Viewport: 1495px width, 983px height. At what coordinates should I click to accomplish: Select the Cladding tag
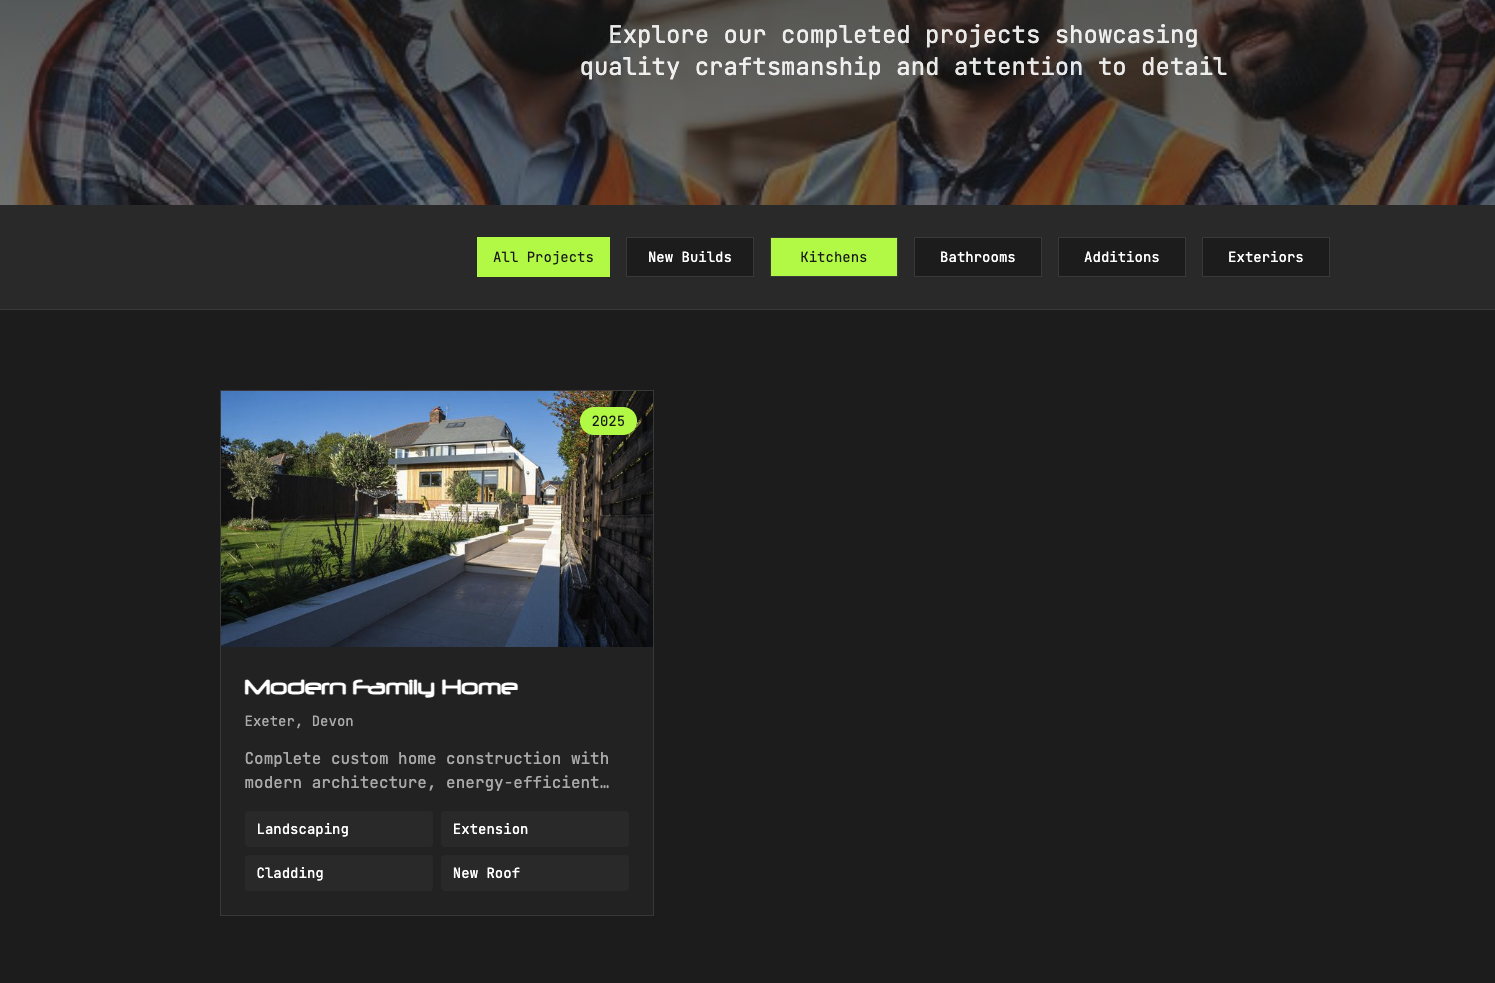tap(338, 872)
